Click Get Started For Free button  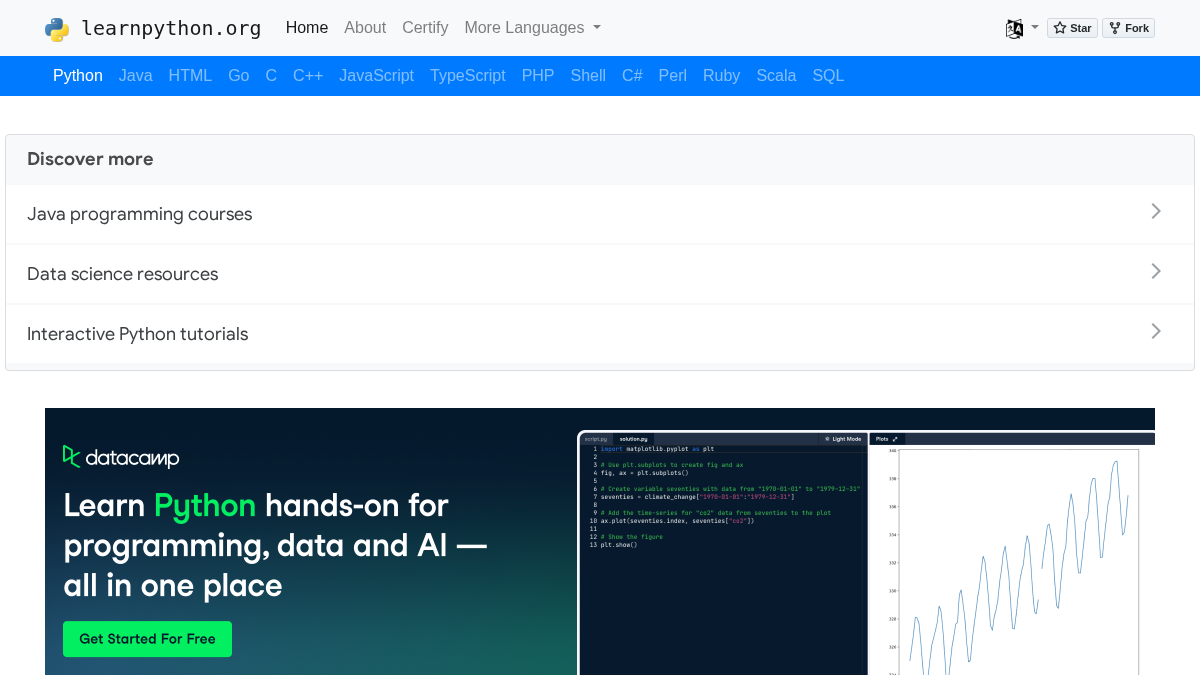(x=147, y=639)
